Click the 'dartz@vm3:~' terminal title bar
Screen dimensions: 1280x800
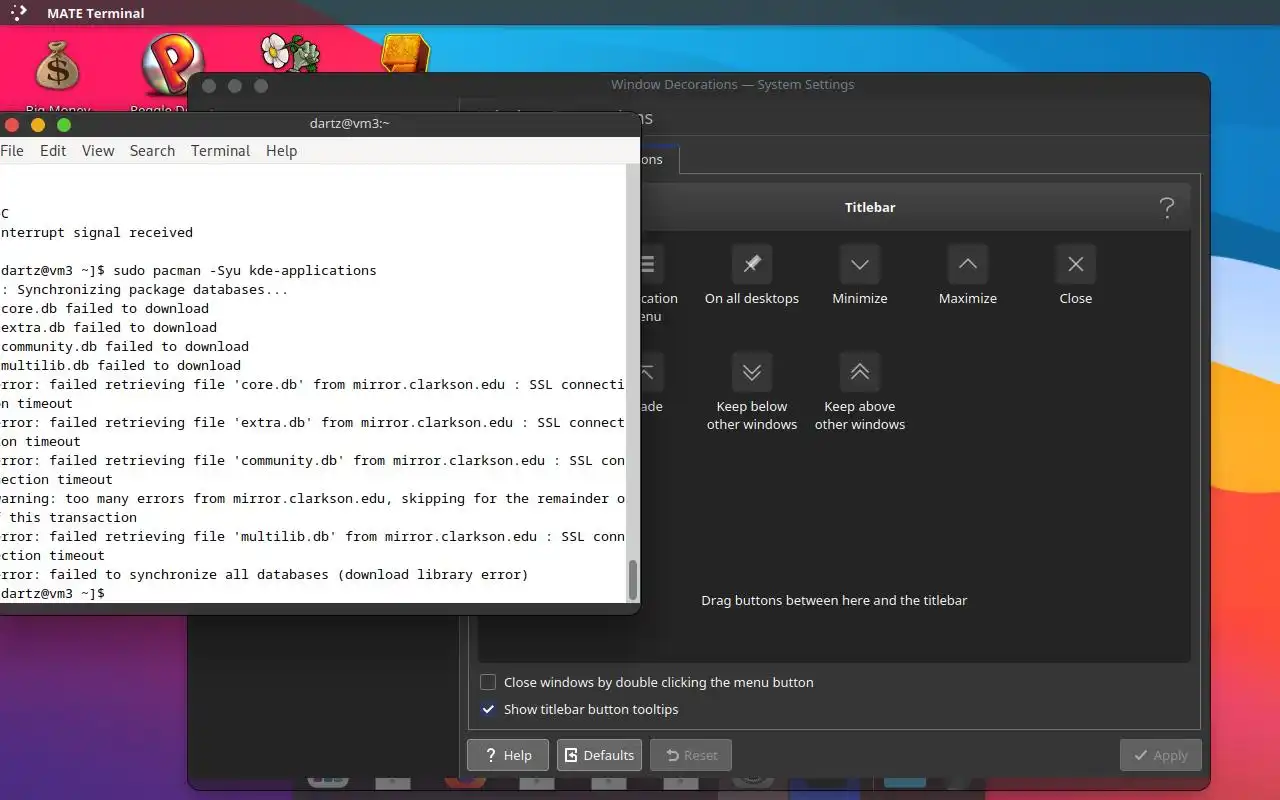coord(349,124)
